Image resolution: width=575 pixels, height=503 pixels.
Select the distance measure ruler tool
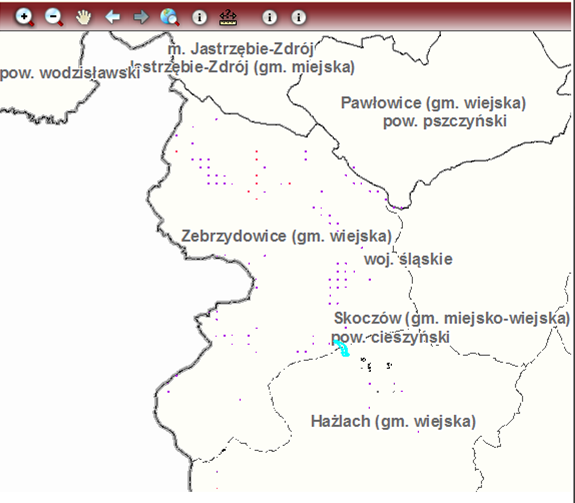pos(228,17)
